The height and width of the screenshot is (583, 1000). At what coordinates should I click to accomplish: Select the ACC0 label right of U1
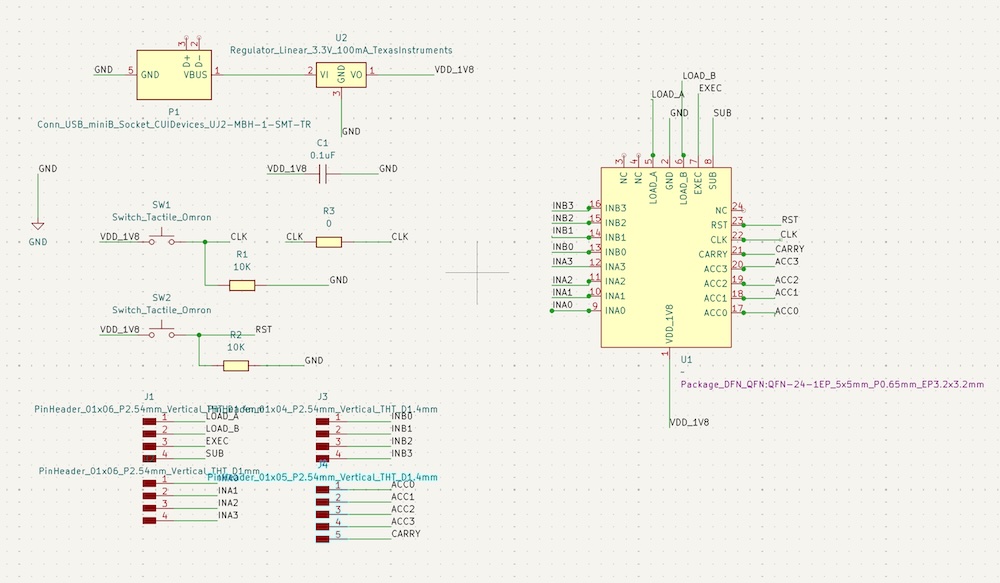tap(786, 312)
